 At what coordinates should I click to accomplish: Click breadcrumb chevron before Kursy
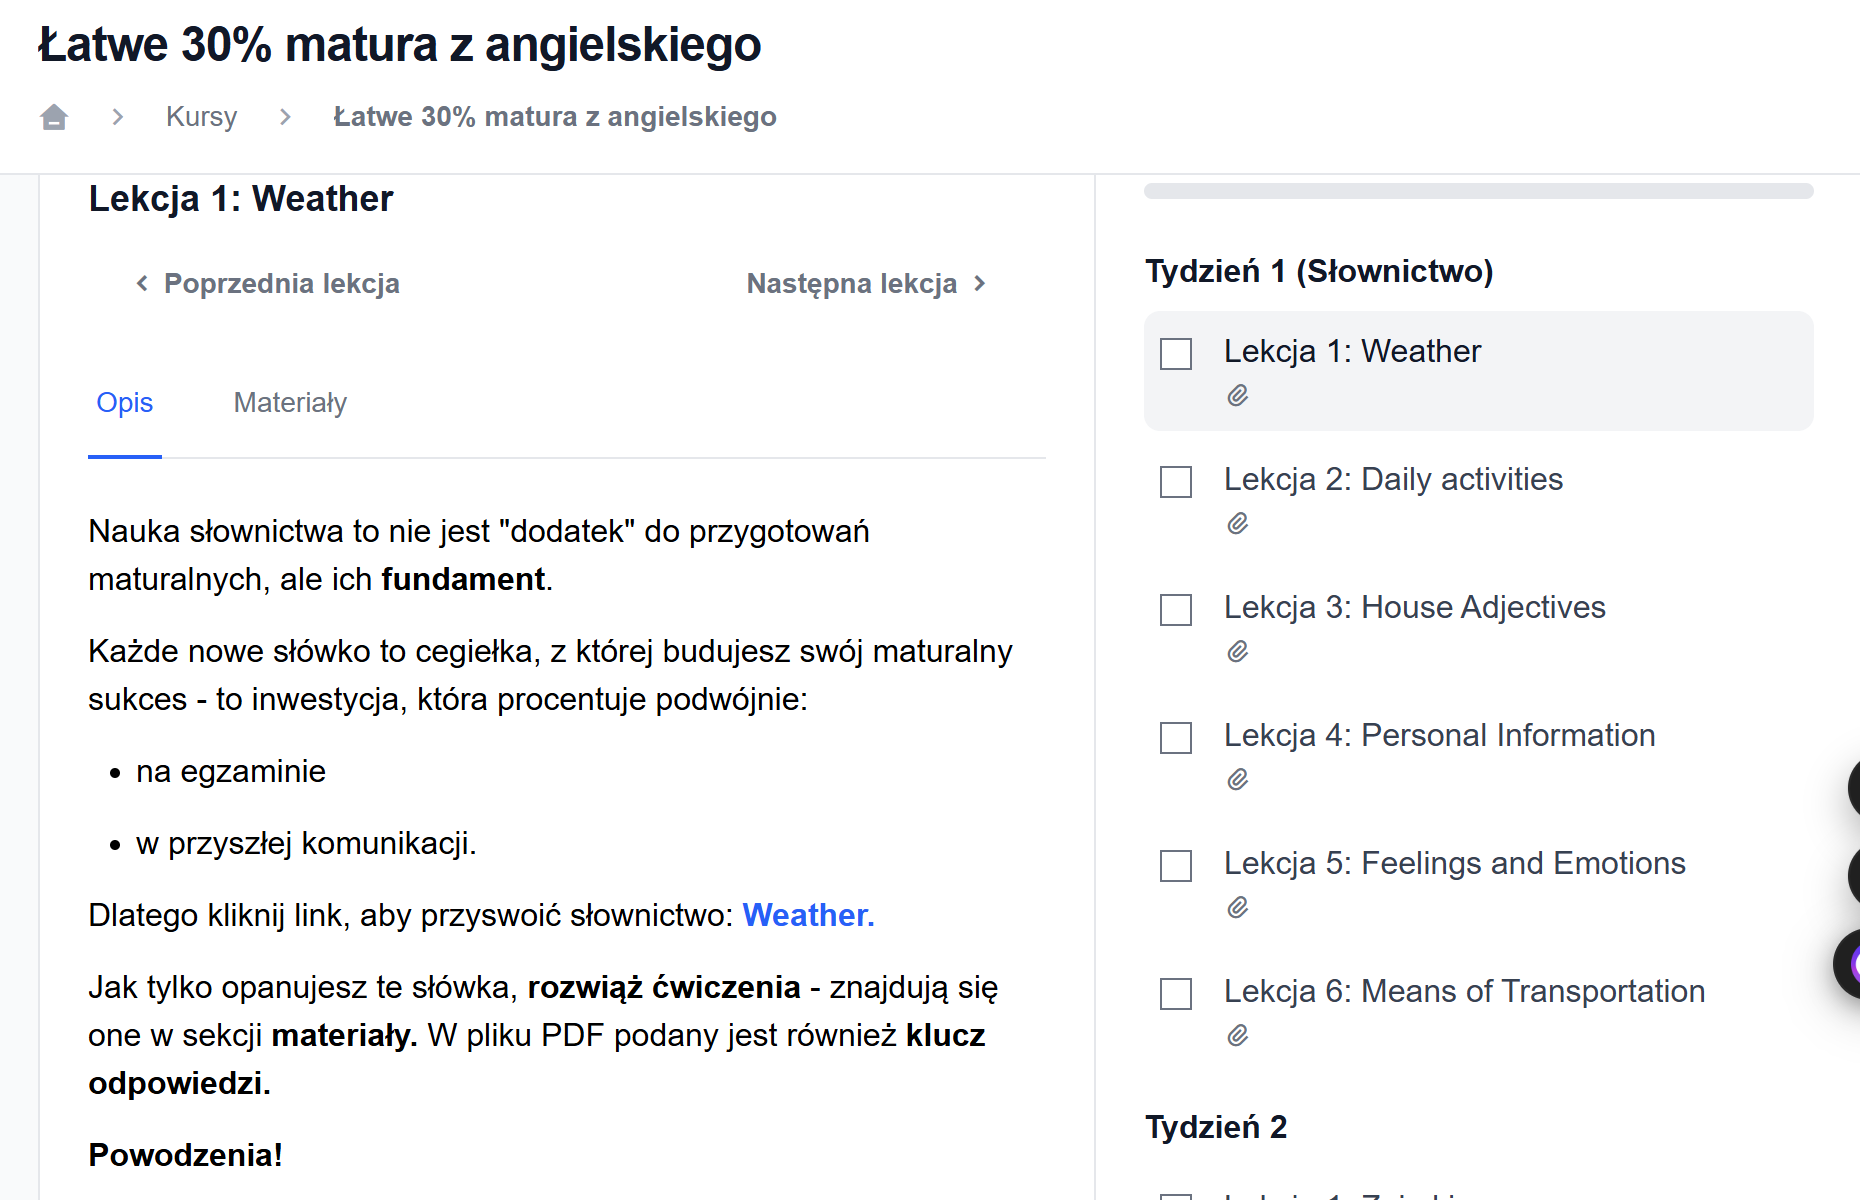click(x=118, y=117)
